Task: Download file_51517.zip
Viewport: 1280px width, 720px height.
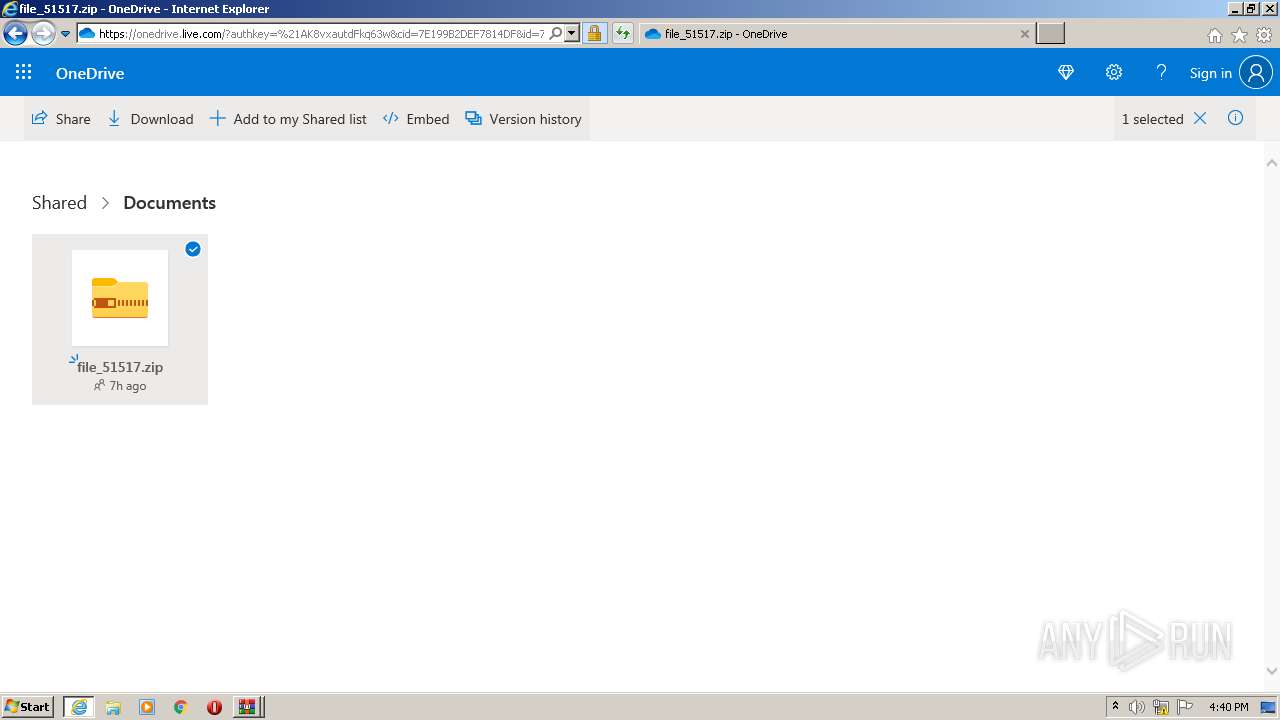Action: click(150, 119)
